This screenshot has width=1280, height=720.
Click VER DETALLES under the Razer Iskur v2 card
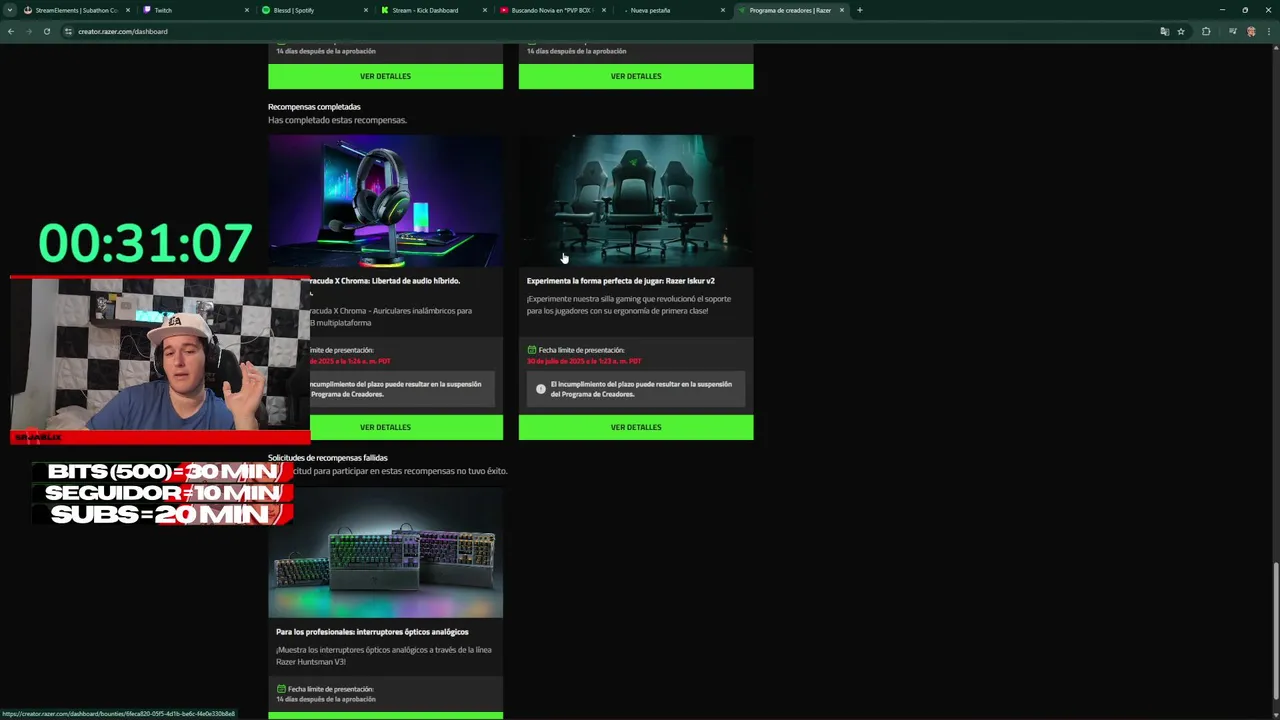[636, 427]
